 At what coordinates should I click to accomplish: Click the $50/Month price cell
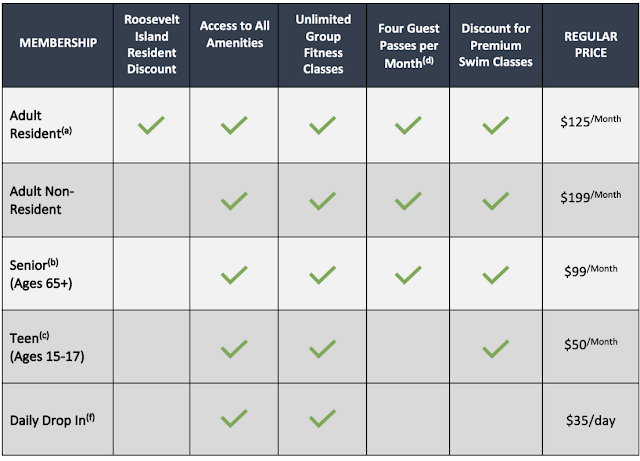[x=591, y=344]
